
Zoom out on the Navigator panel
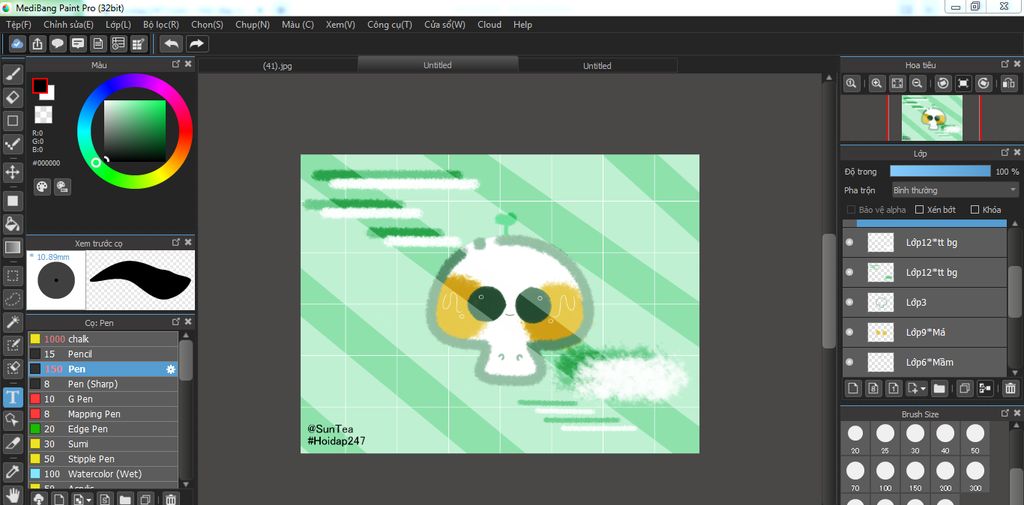(918, 84)
